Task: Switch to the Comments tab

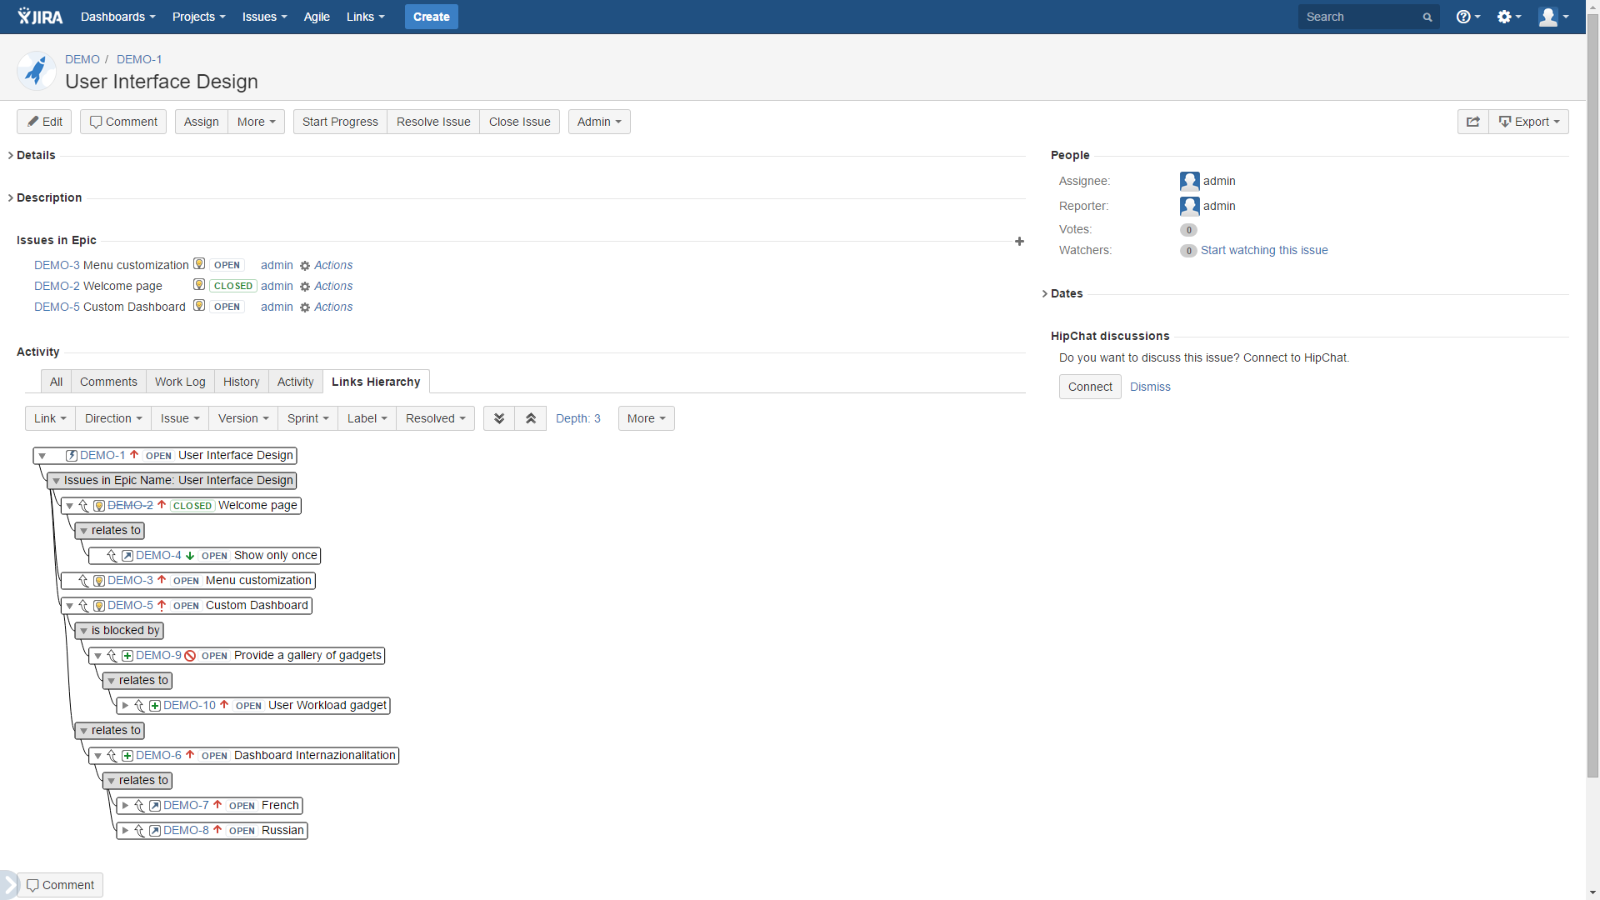Action: 108,382
